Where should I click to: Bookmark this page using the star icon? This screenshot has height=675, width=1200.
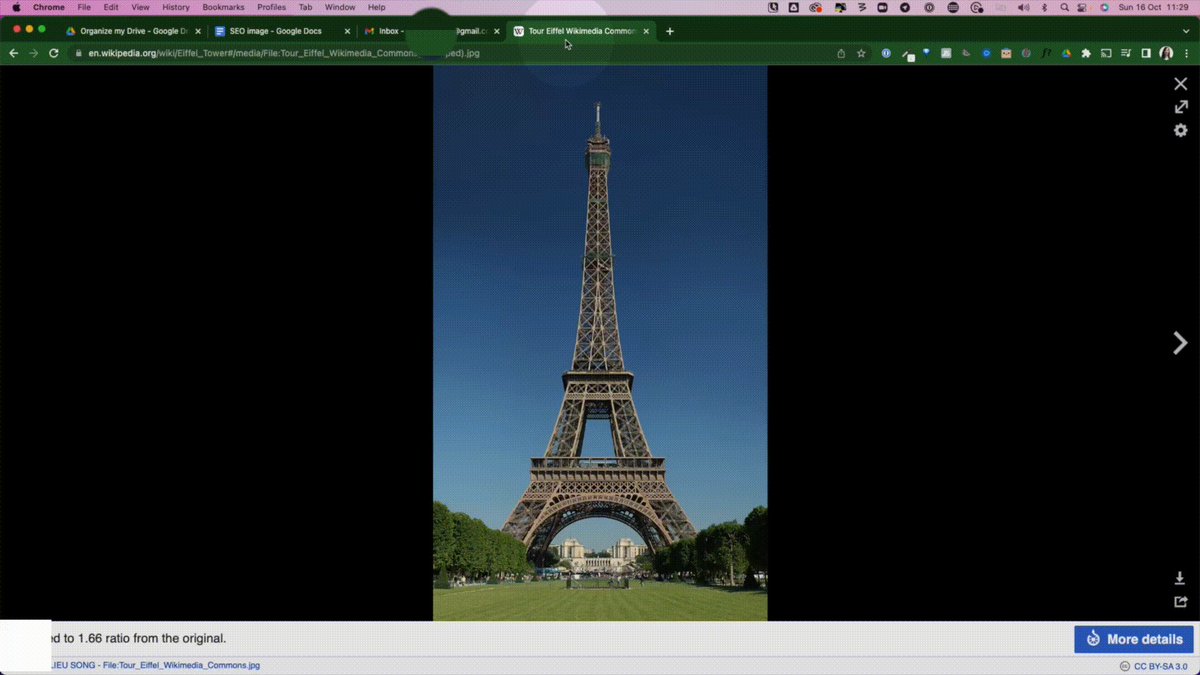point(861,53)
